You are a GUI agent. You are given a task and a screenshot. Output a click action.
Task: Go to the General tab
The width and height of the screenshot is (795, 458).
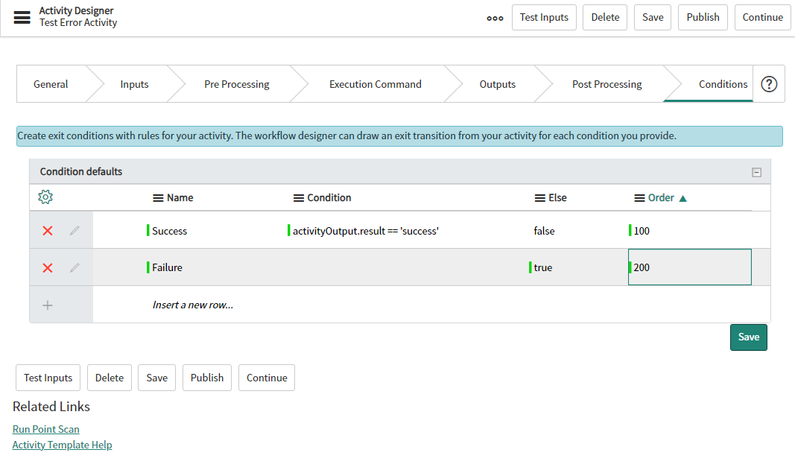(x=51, y=84)
